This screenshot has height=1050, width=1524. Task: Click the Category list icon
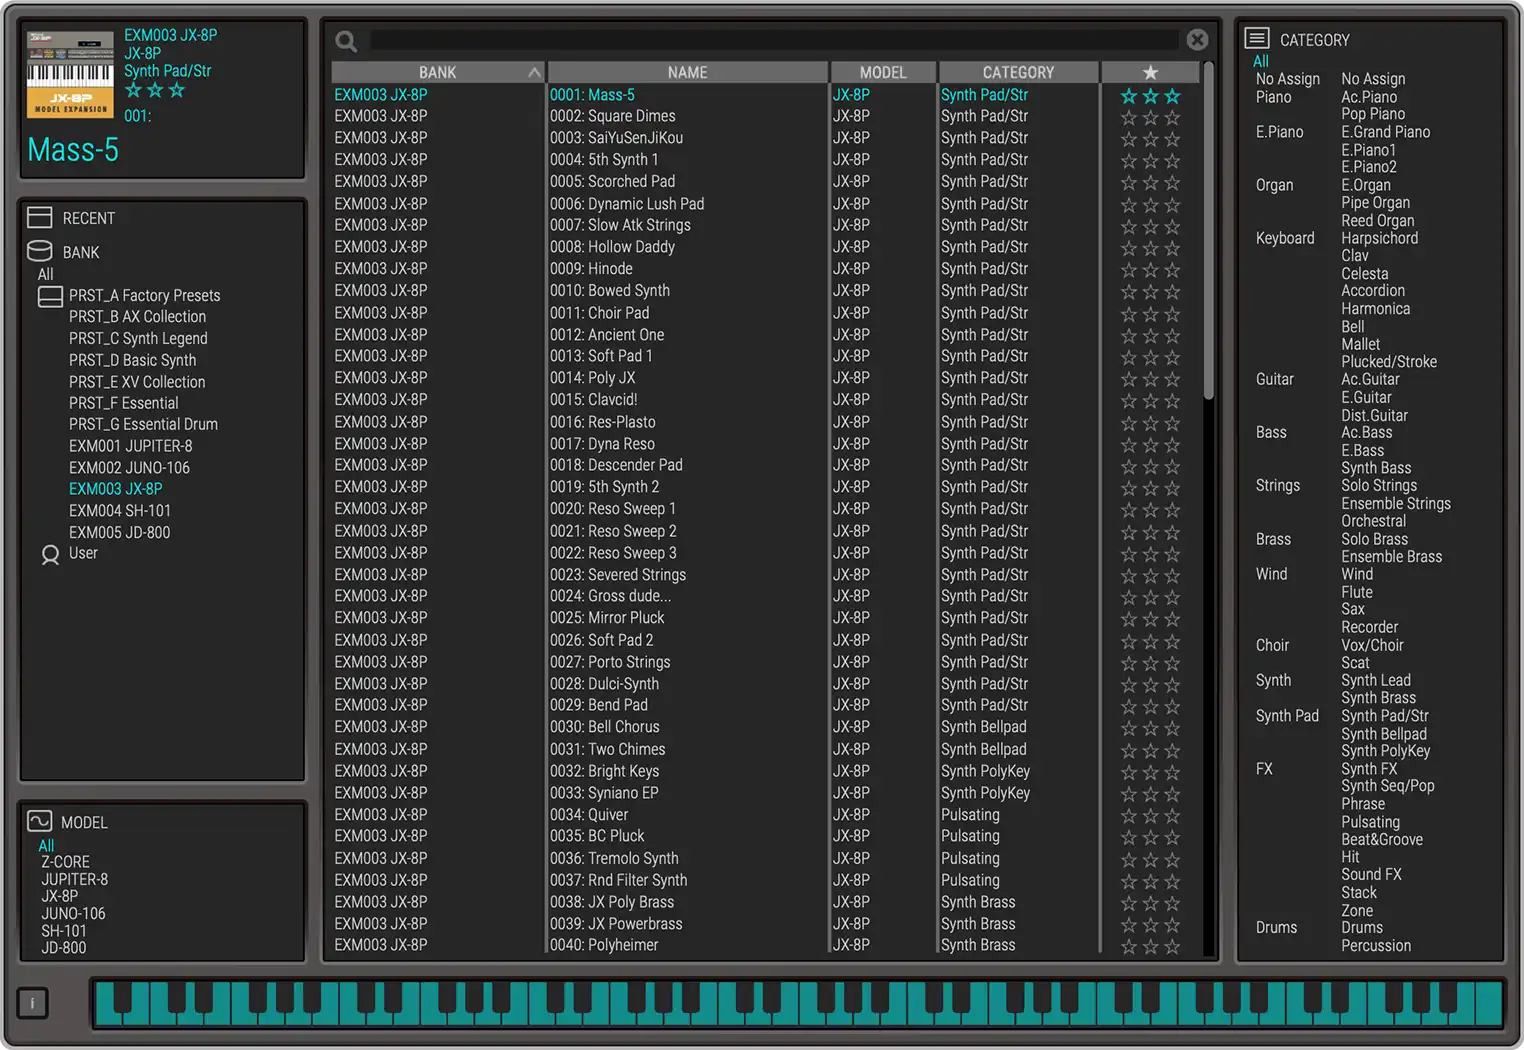point(1257,39)
